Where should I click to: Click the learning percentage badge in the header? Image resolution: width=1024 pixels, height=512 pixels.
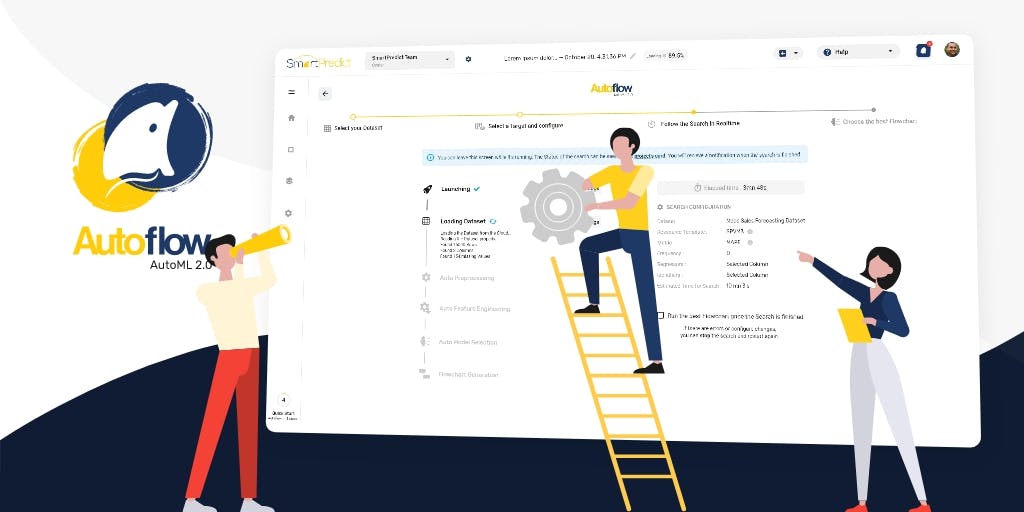tap(665, 56)
